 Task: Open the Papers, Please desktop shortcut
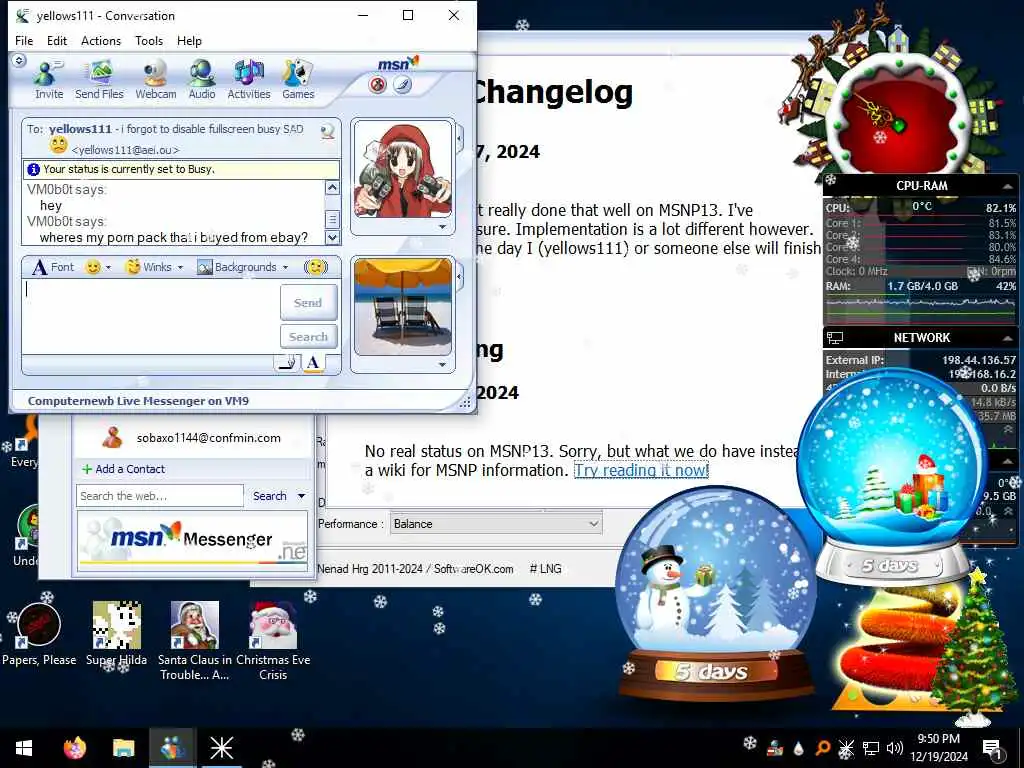(39, 633)
